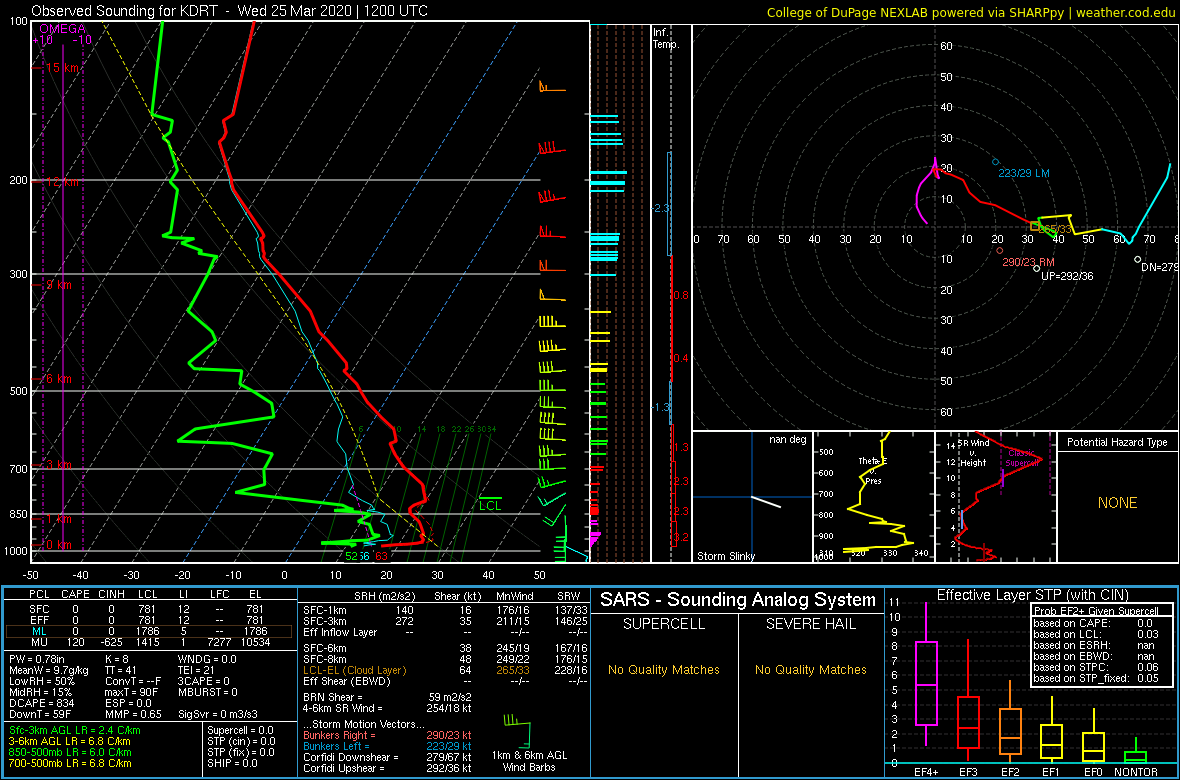Click the Bunkers left mover circle on hodograph

[996, 162]
